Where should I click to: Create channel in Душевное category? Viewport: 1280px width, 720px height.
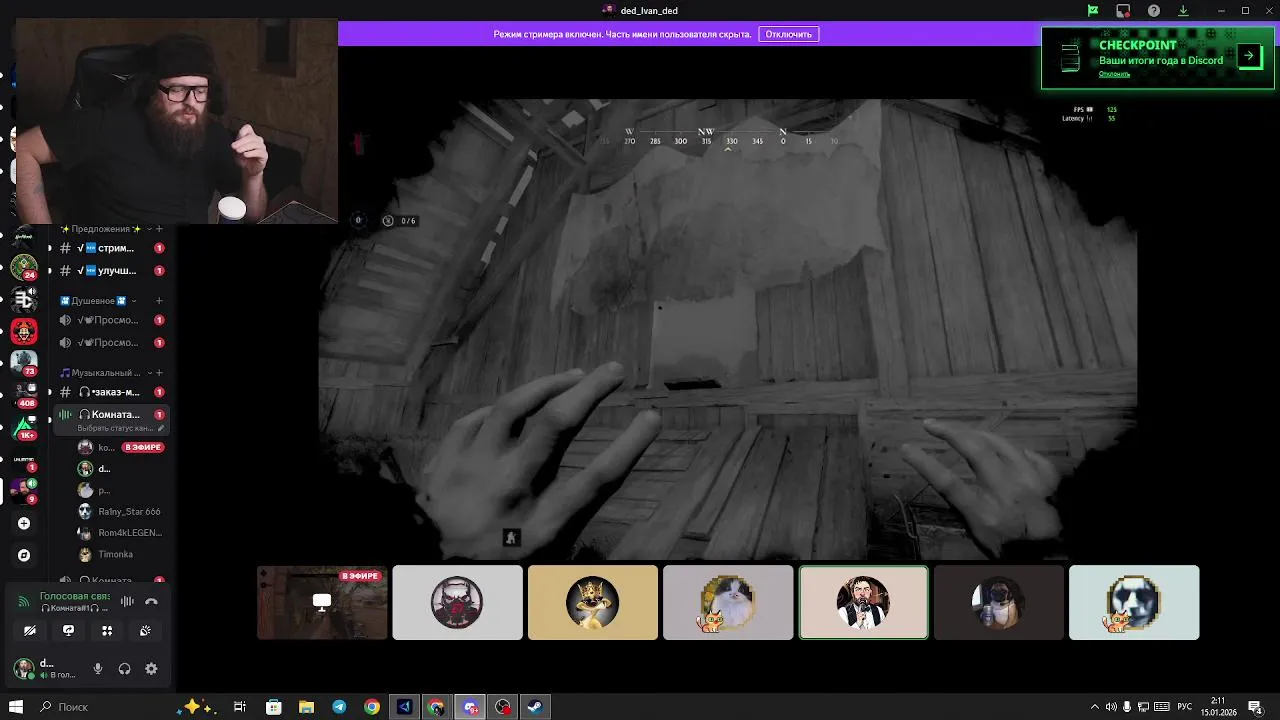[x=159, y=300]
